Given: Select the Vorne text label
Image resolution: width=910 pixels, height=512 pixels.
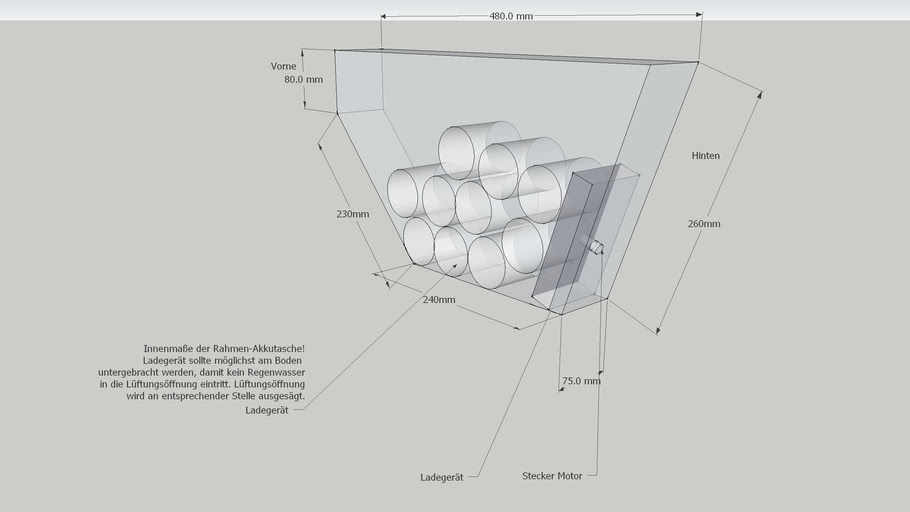Looking at the screenshot, I should (x=283, y=66).
